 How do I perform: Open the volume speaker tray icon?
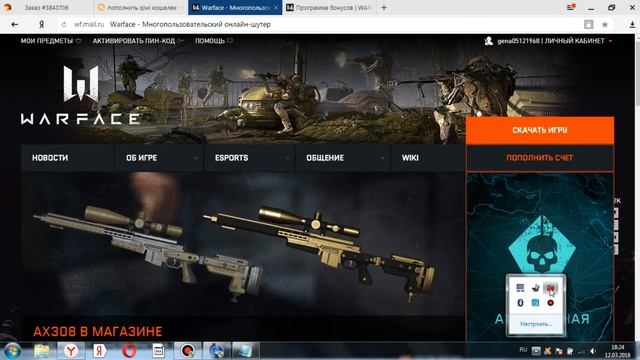593,351
